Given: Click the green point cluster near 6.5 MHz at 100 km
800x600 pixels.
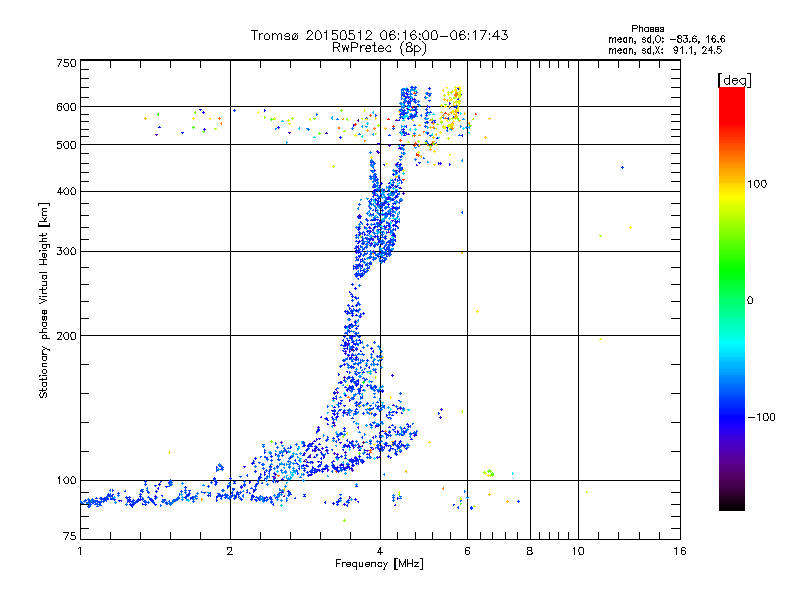Looking at the screenshot, I should pyautogui.click(x=489, y=473).
